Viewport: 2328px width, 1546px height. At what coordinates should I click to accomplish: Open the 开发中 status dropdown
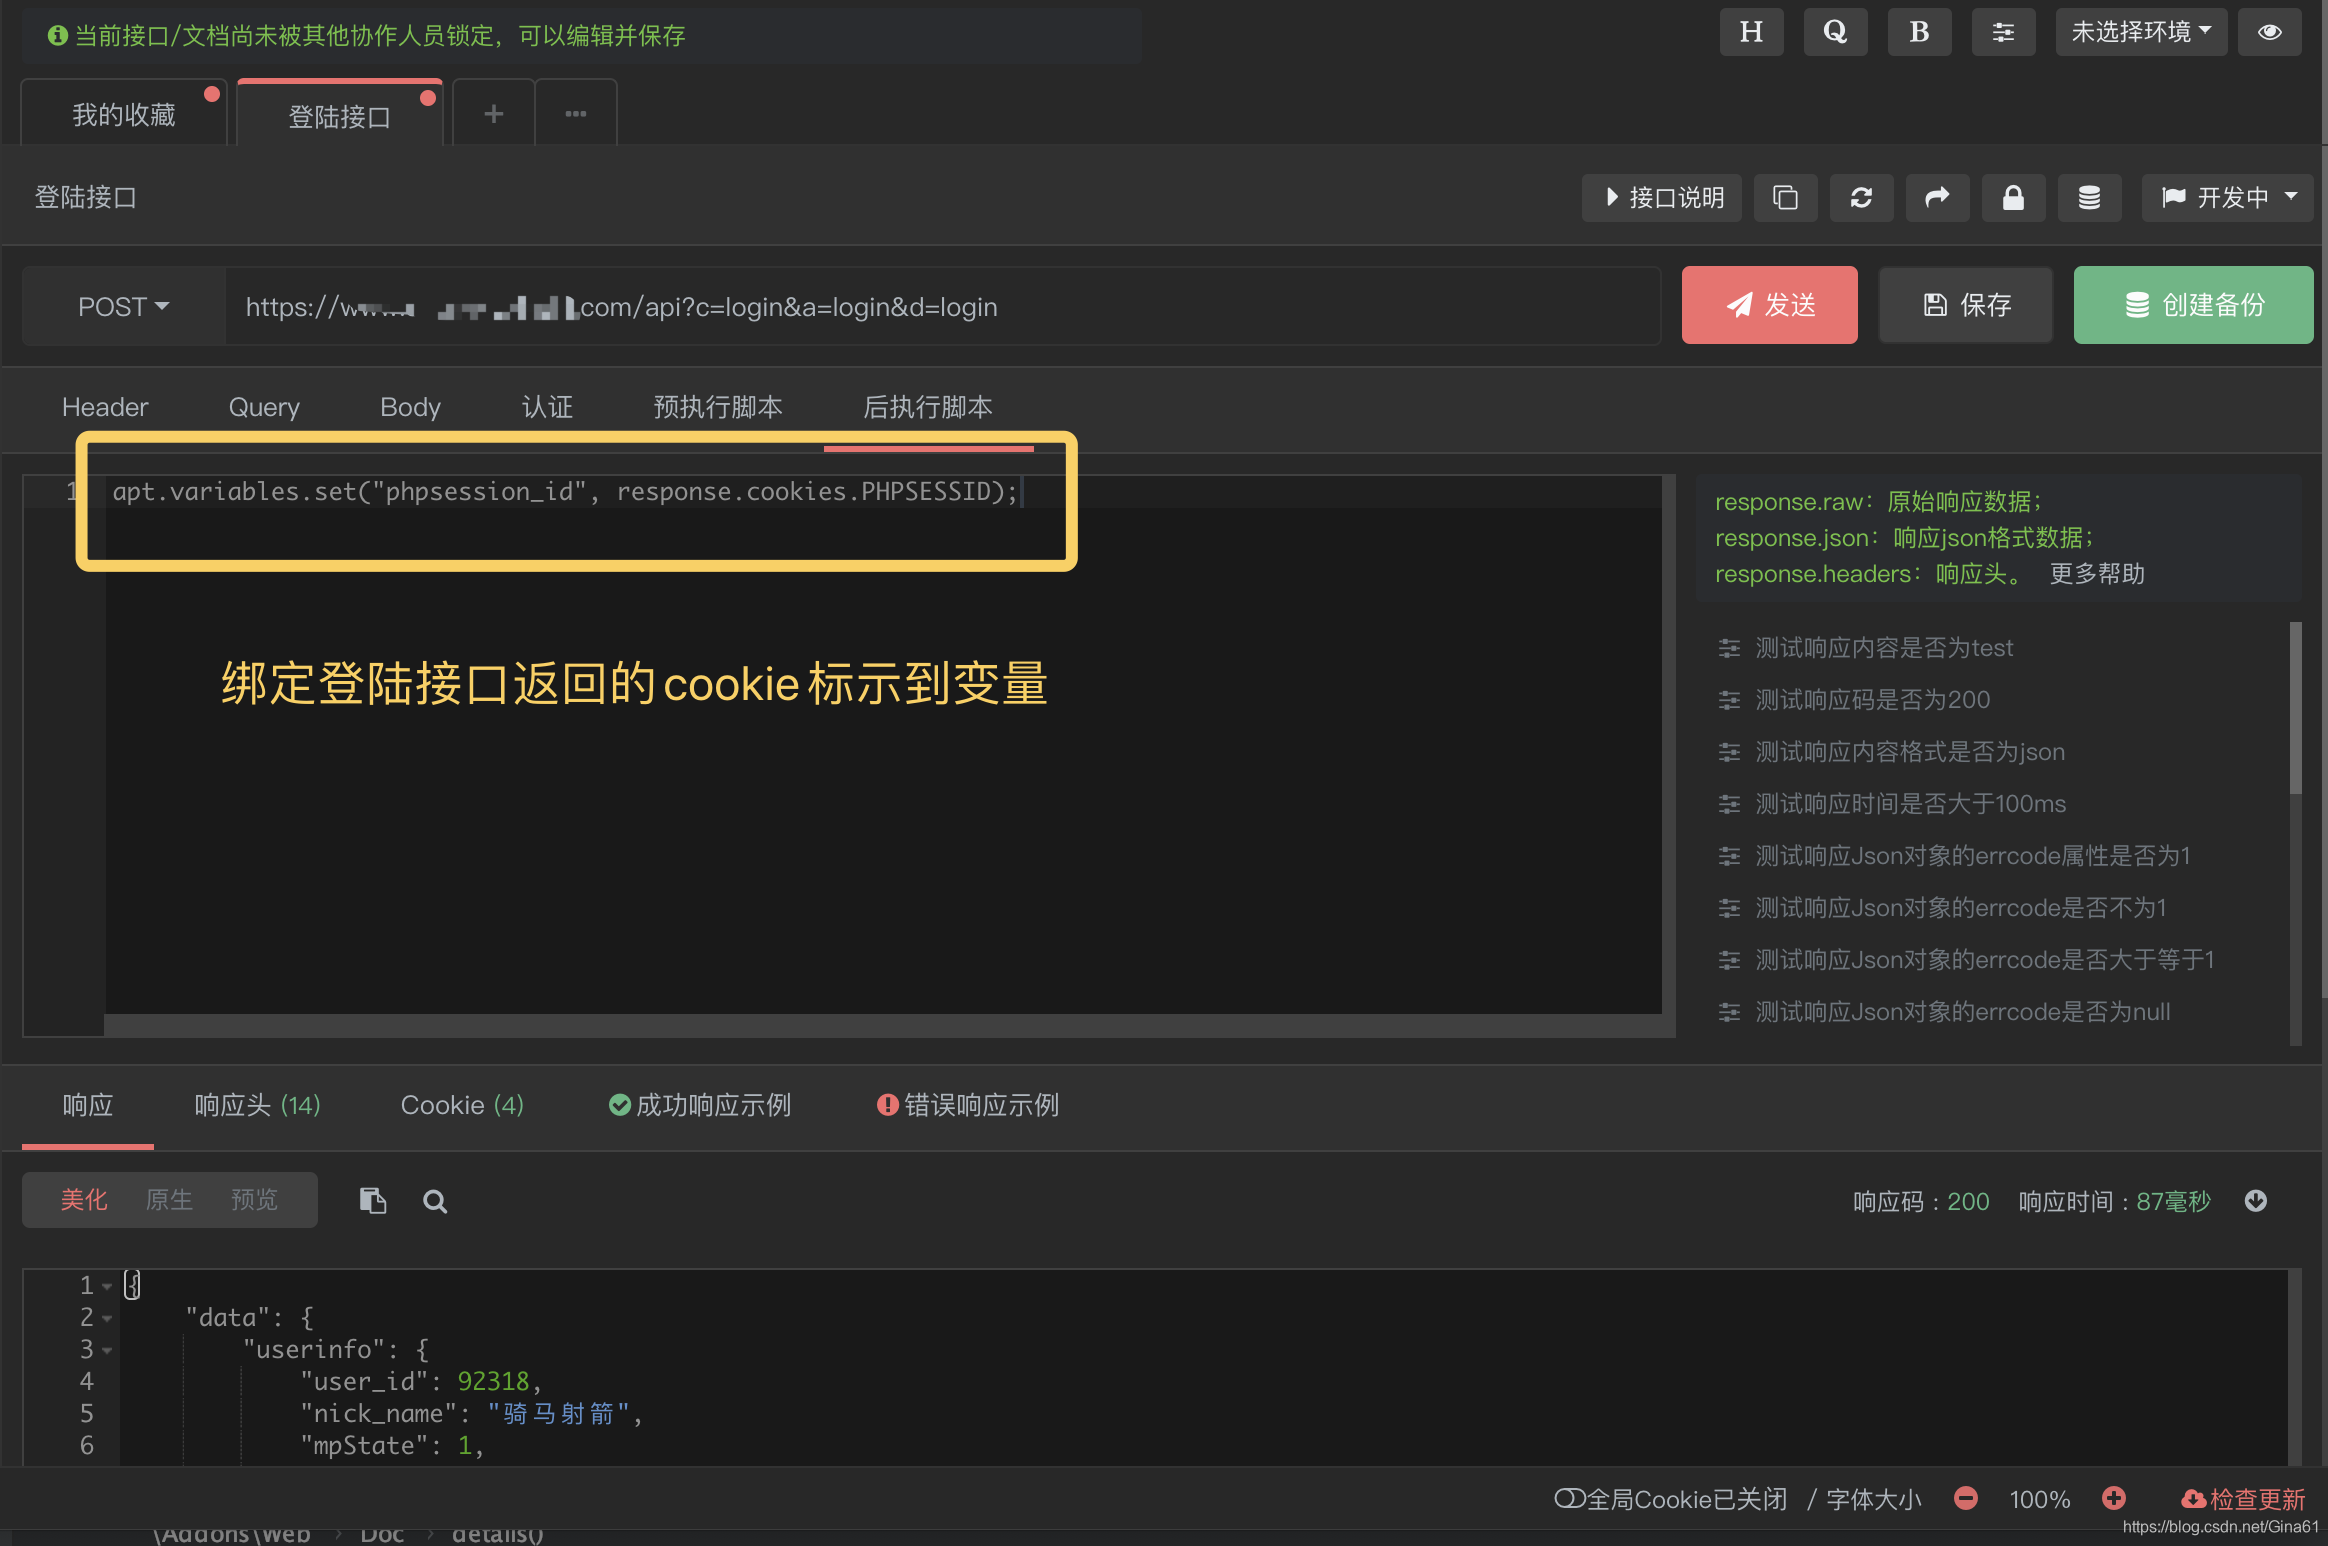tap(2227, 197)
